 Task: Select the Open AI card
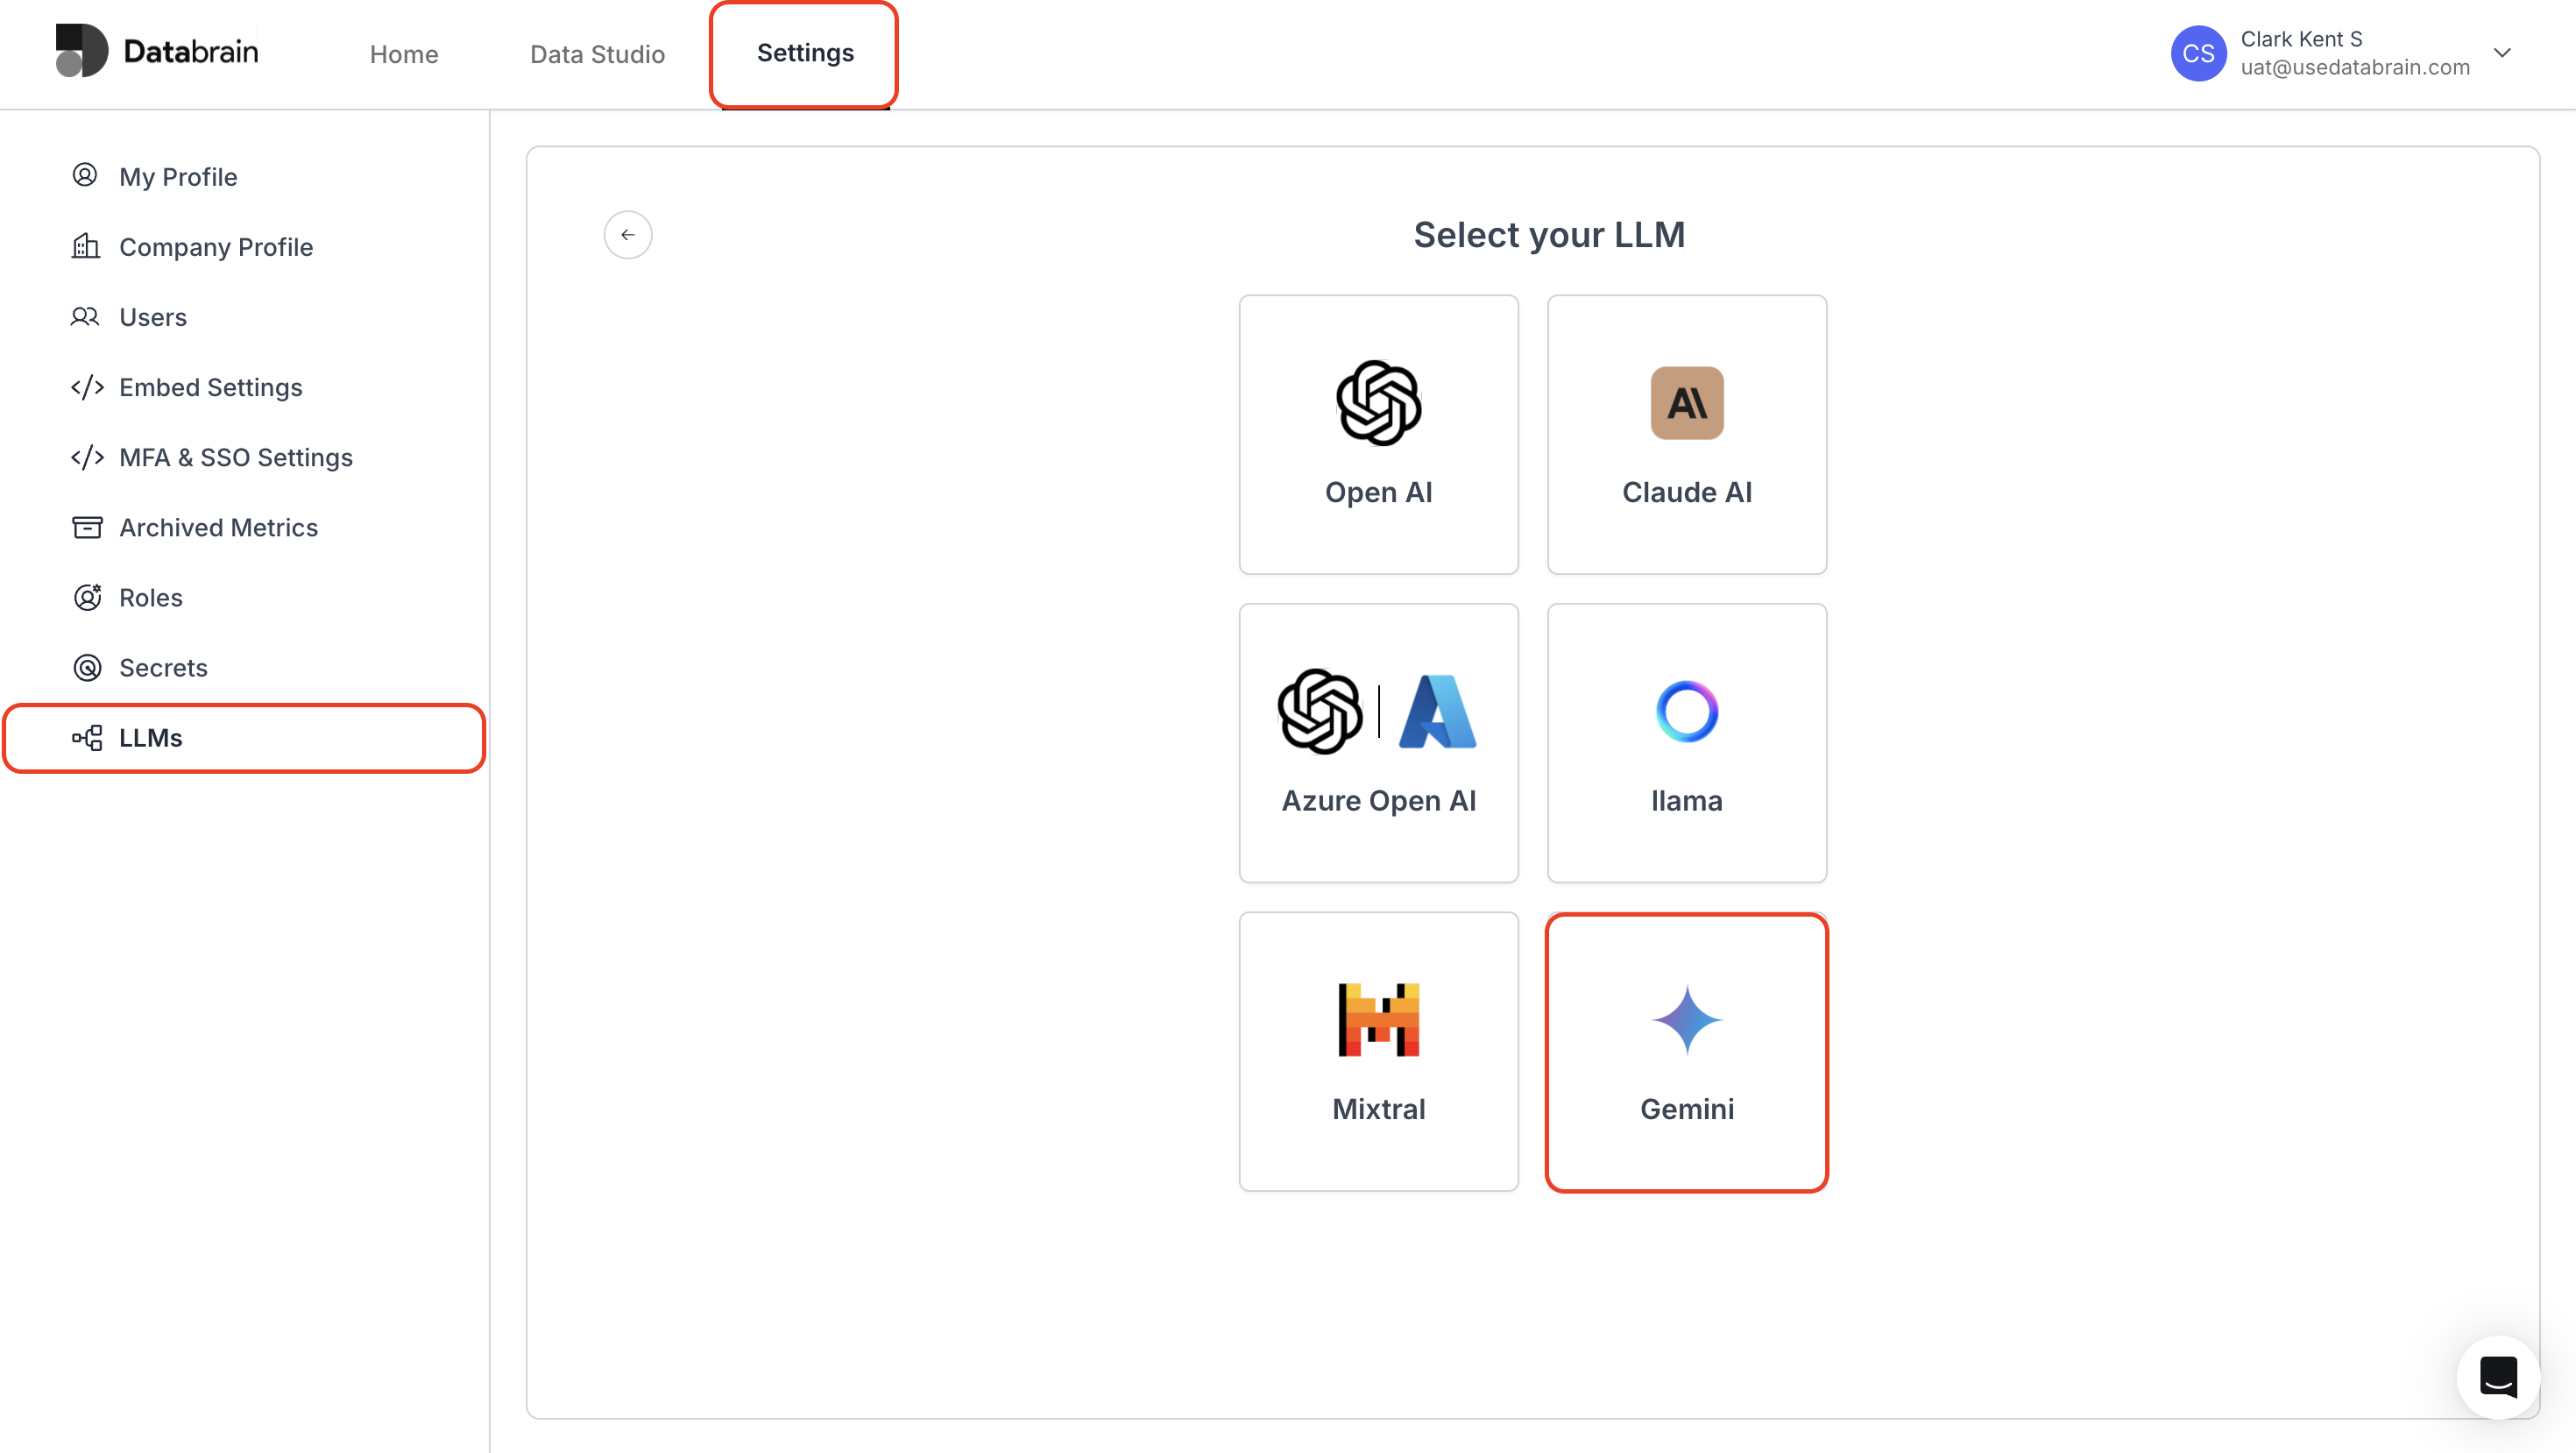coord(1378,434)
